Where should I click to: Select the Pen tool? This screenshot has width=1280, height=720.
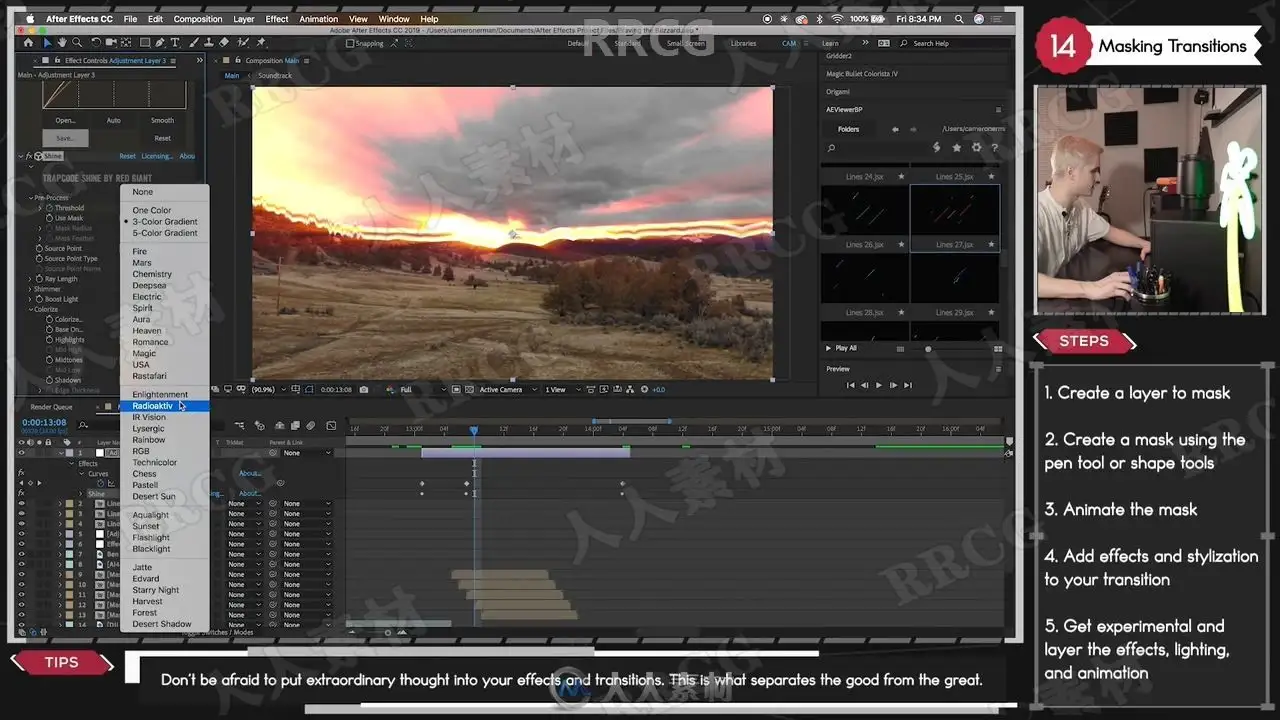(x=162, y=43)
